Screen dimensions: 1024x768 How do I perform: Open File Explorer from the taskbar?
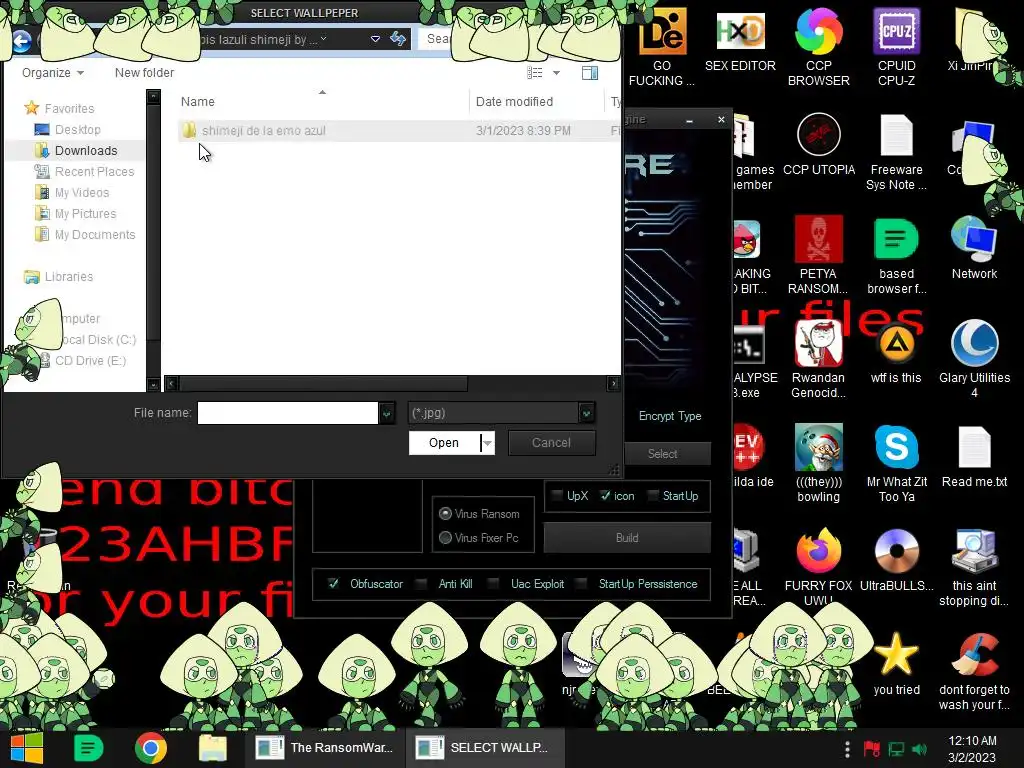click(212, 748)
